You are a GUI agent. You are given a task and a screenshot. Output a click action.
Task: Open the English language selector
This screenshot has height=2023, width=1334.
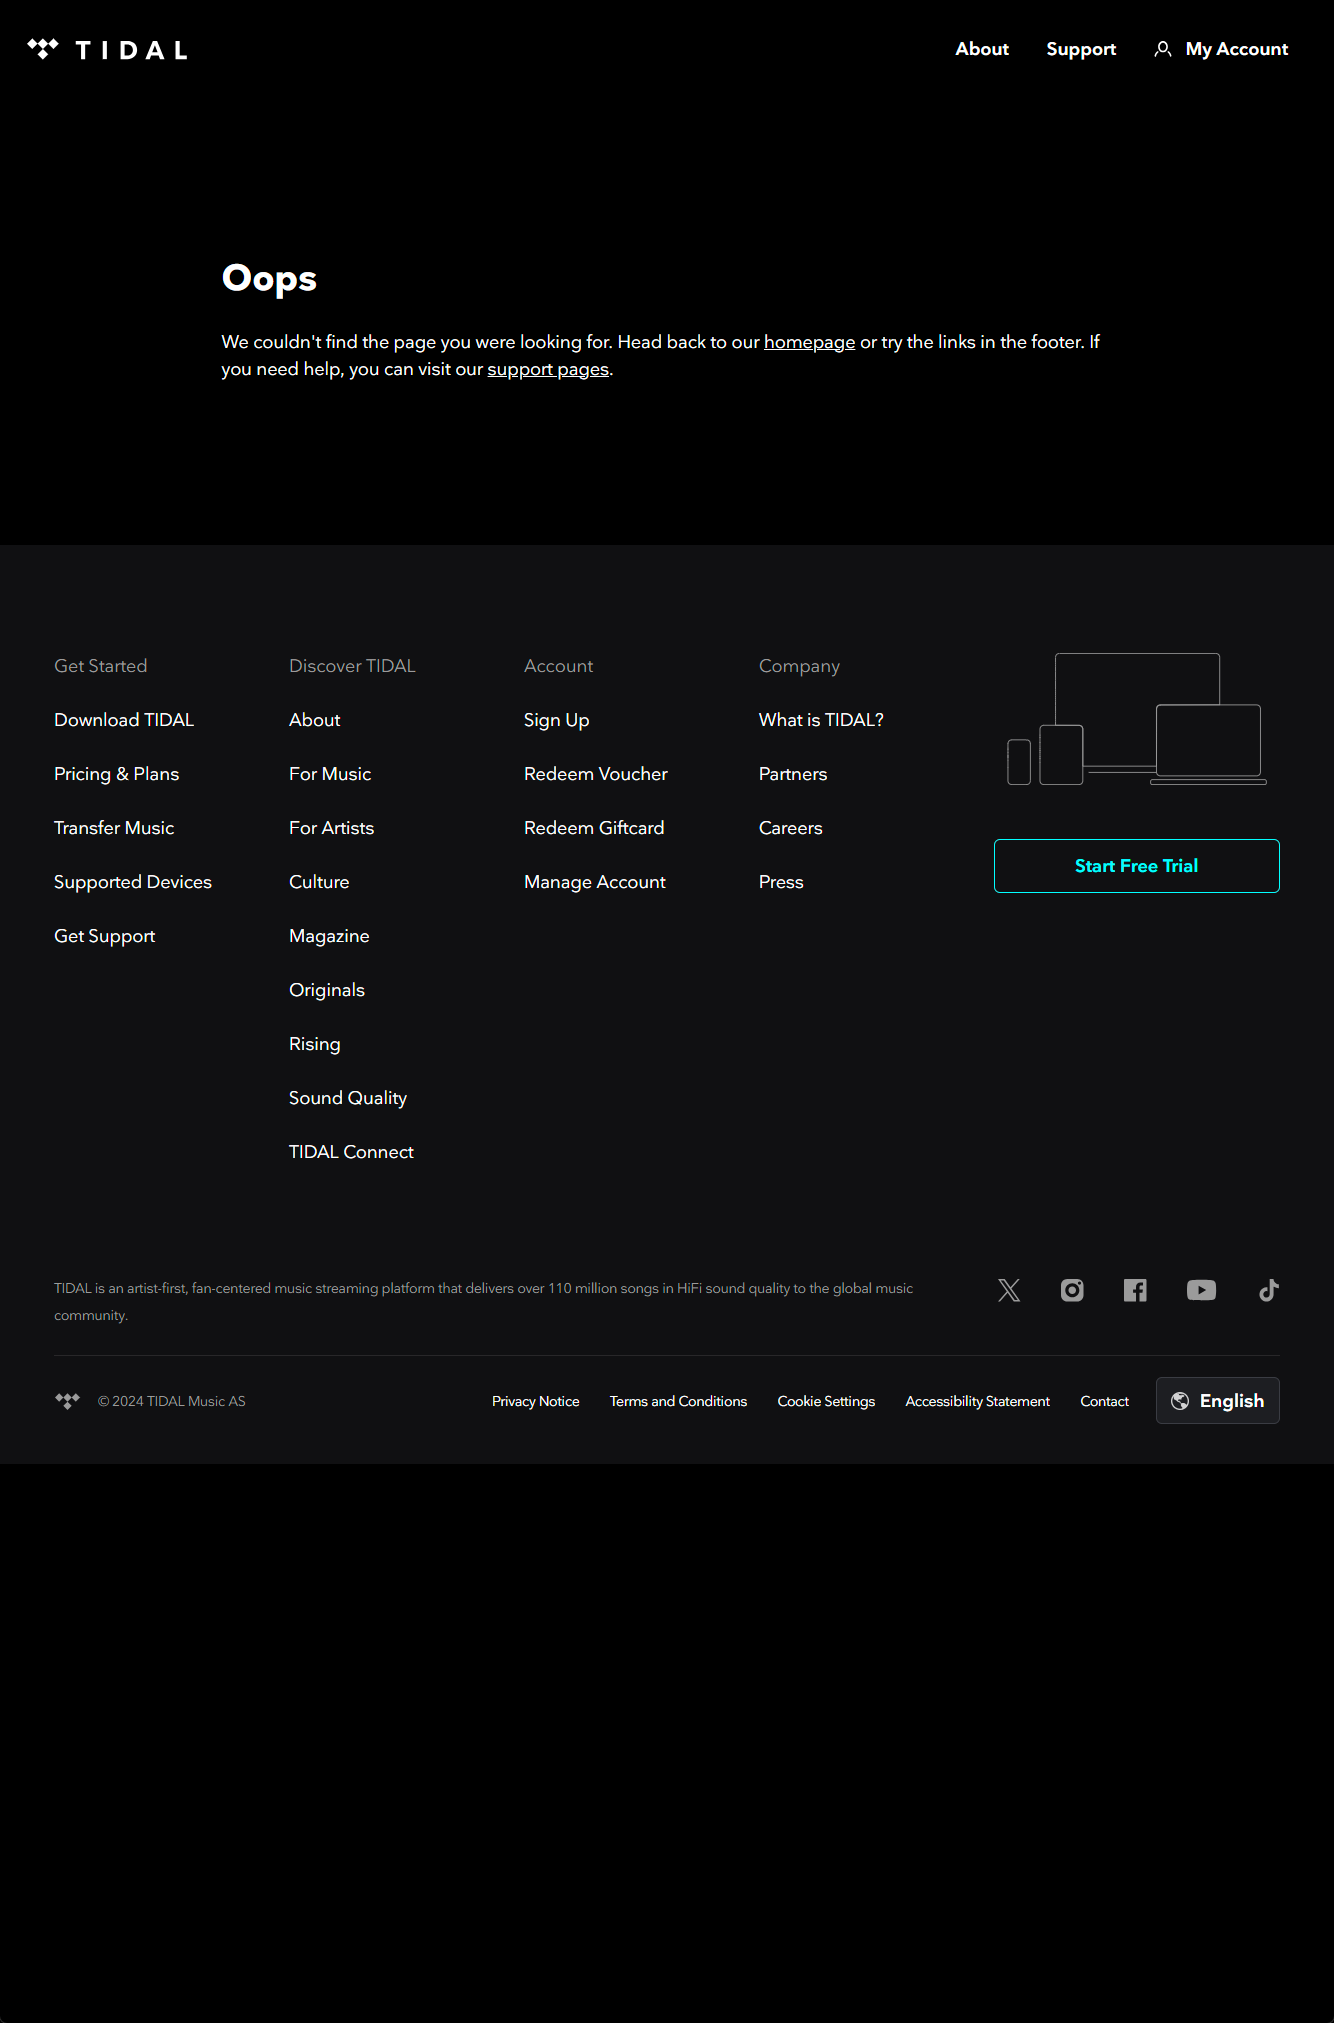tap(1217, 1401)
